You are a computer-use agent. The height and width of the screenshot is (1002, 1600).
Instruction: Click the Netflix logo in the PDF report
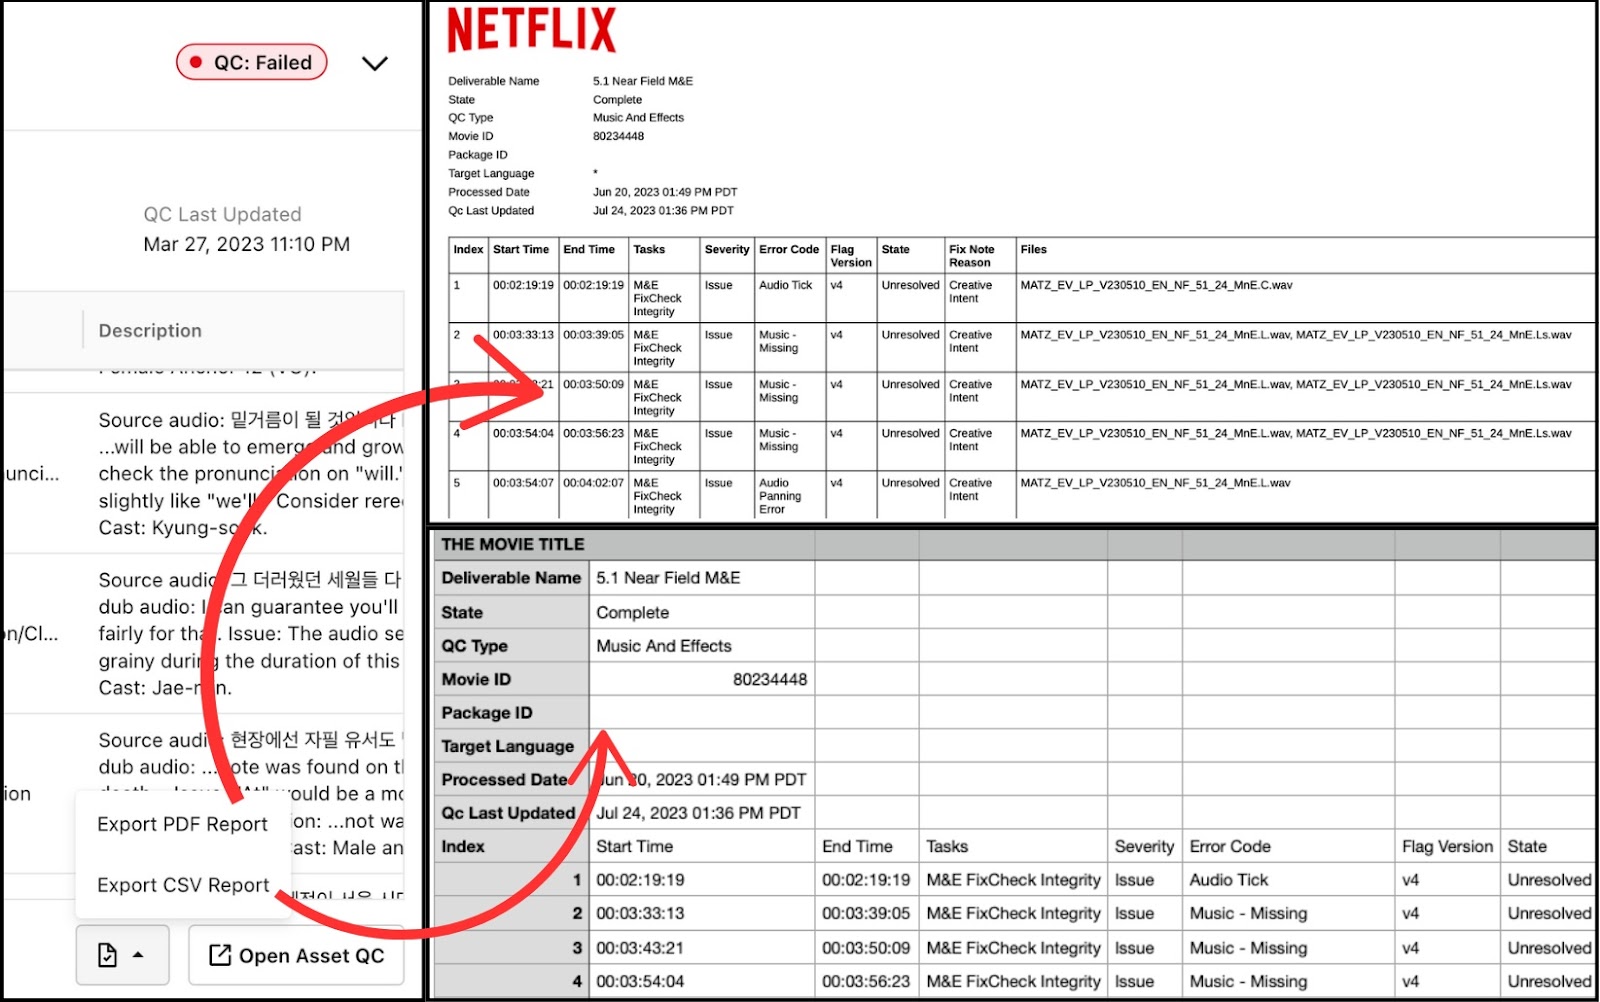point(532,29)
